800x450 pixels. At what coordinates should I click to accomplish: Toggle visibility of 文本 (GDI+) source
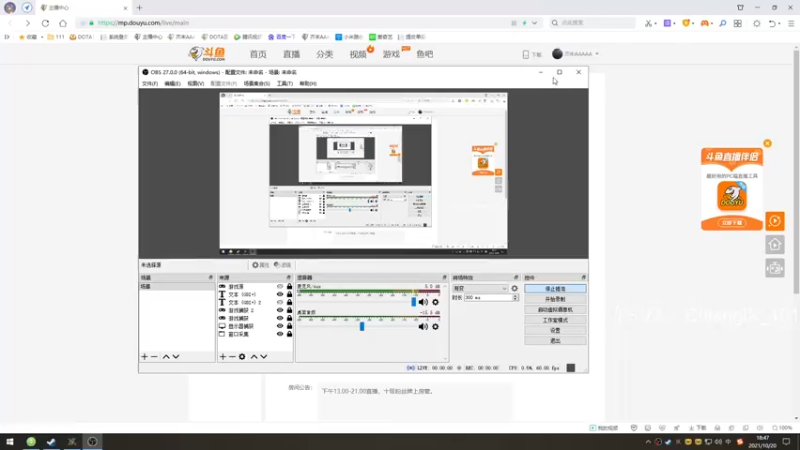pos(280,294)
